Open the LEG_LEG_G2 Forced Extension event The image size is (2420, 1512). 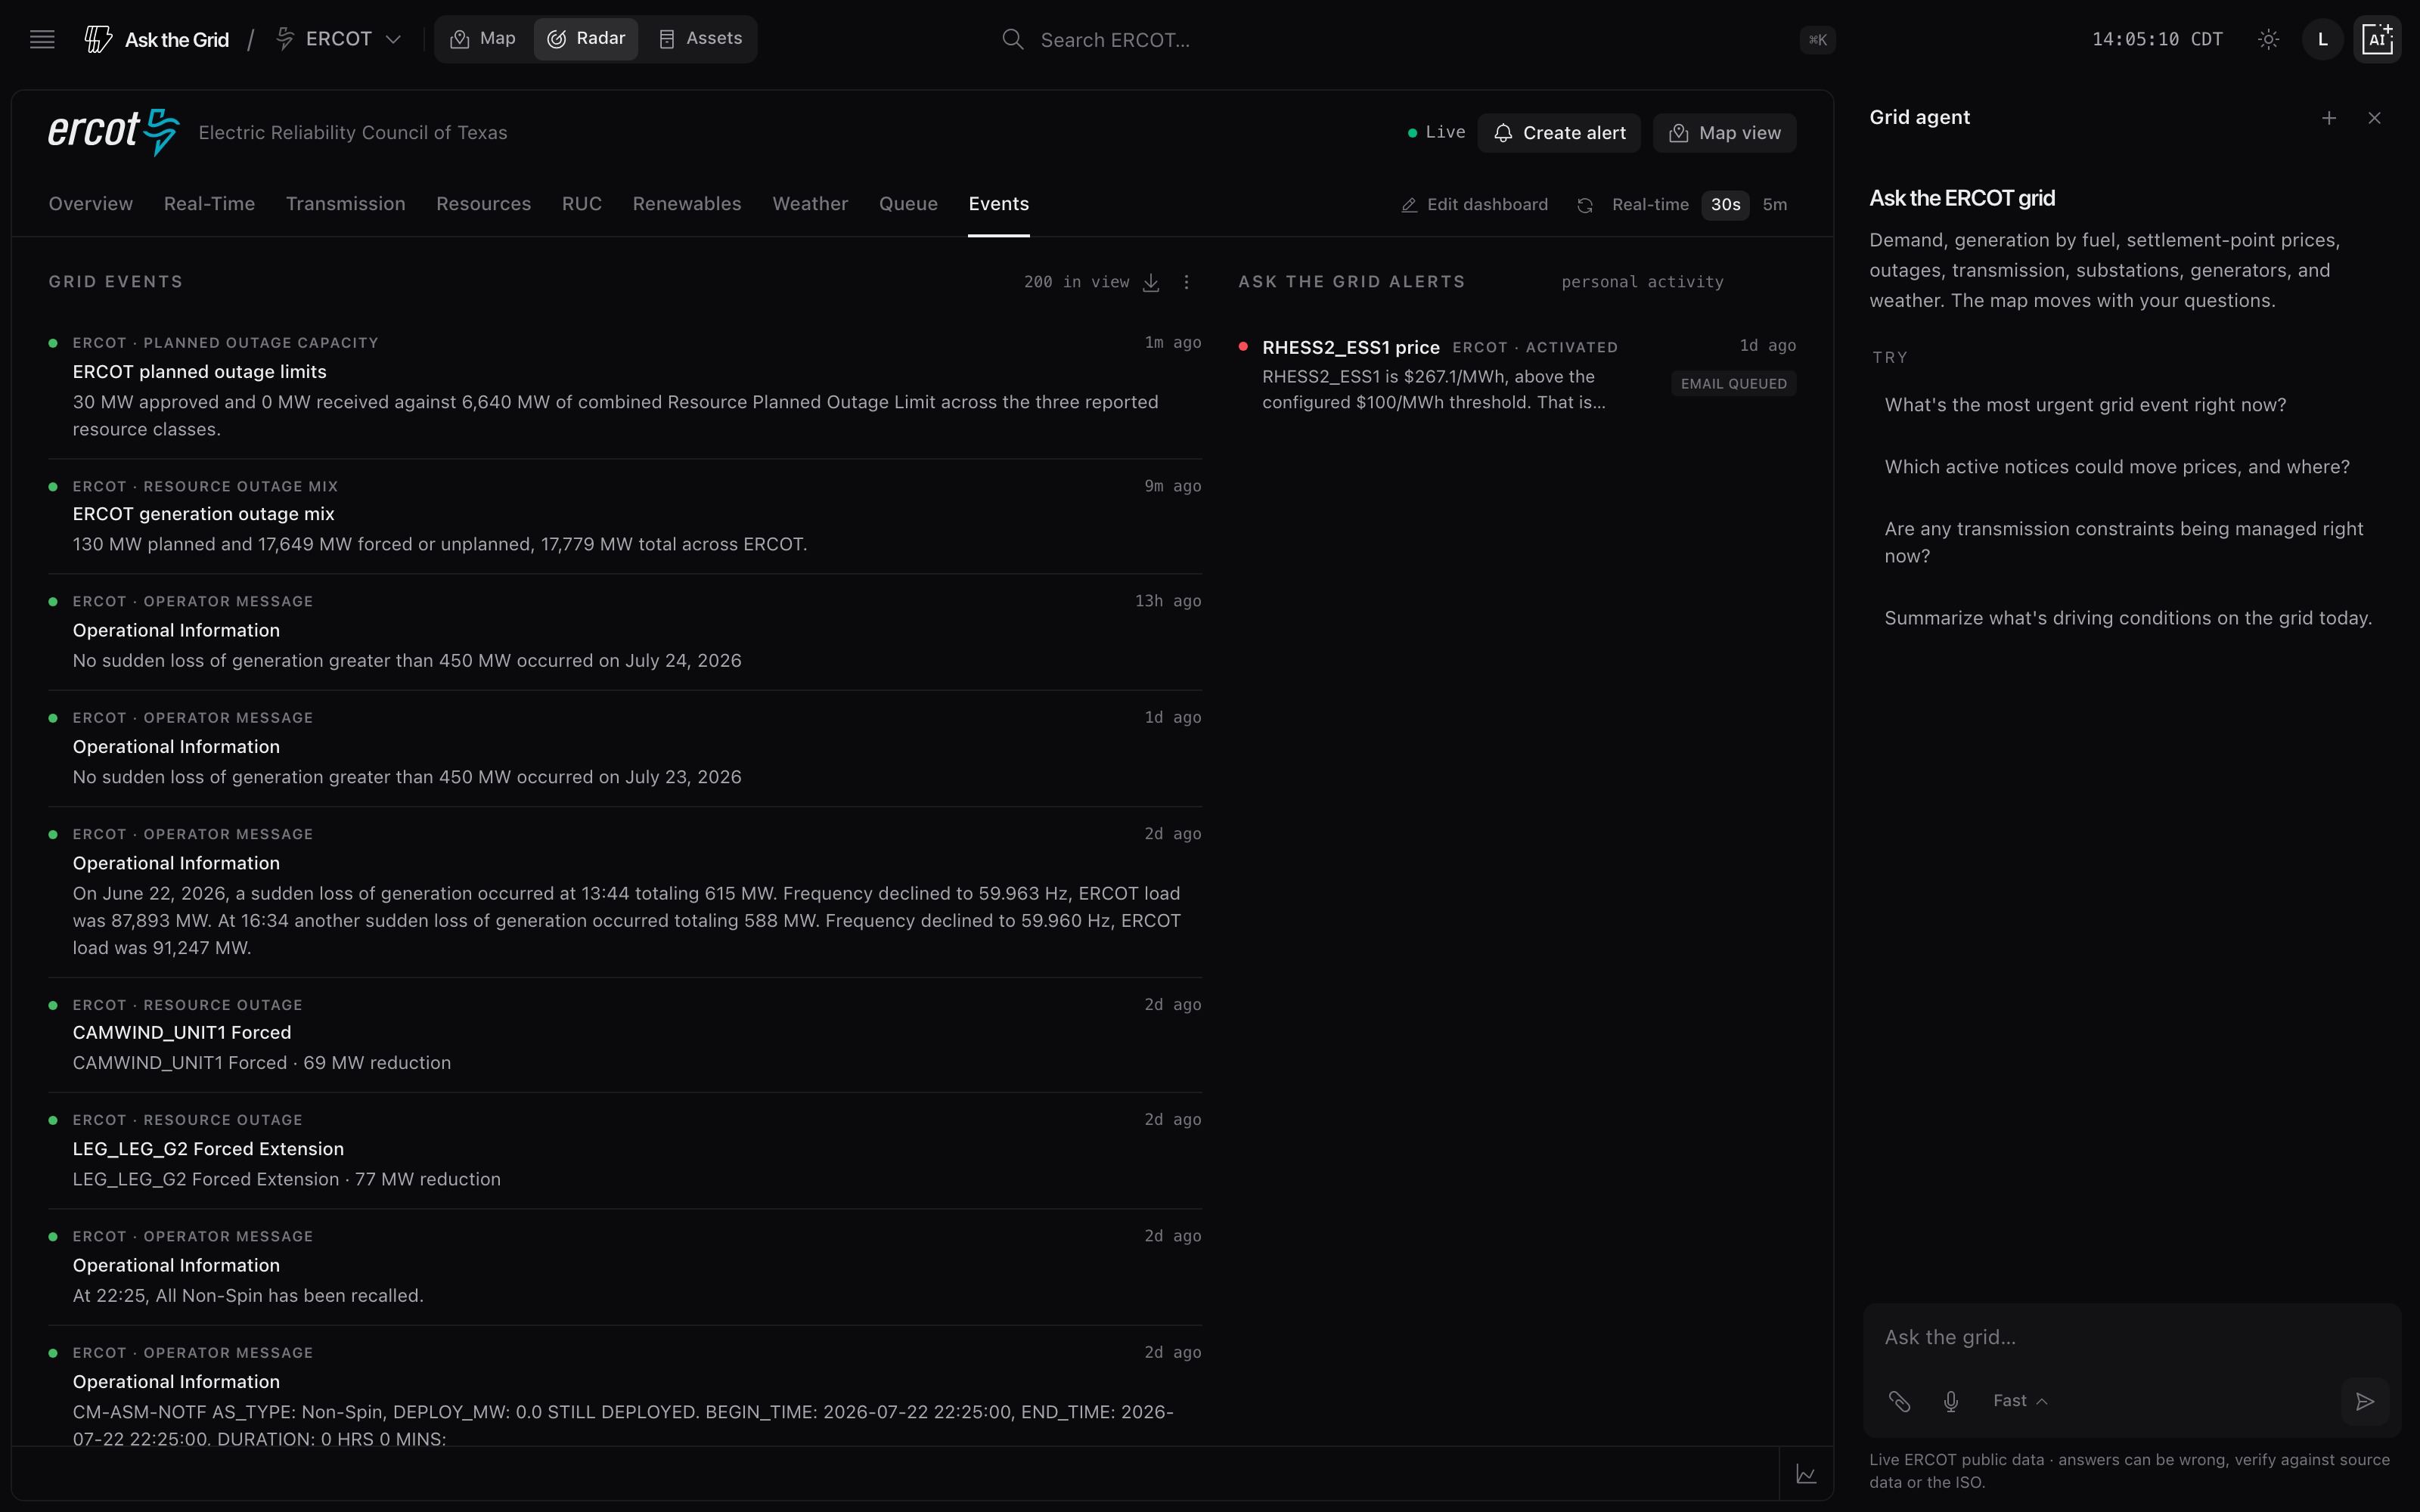point(625,1150)
